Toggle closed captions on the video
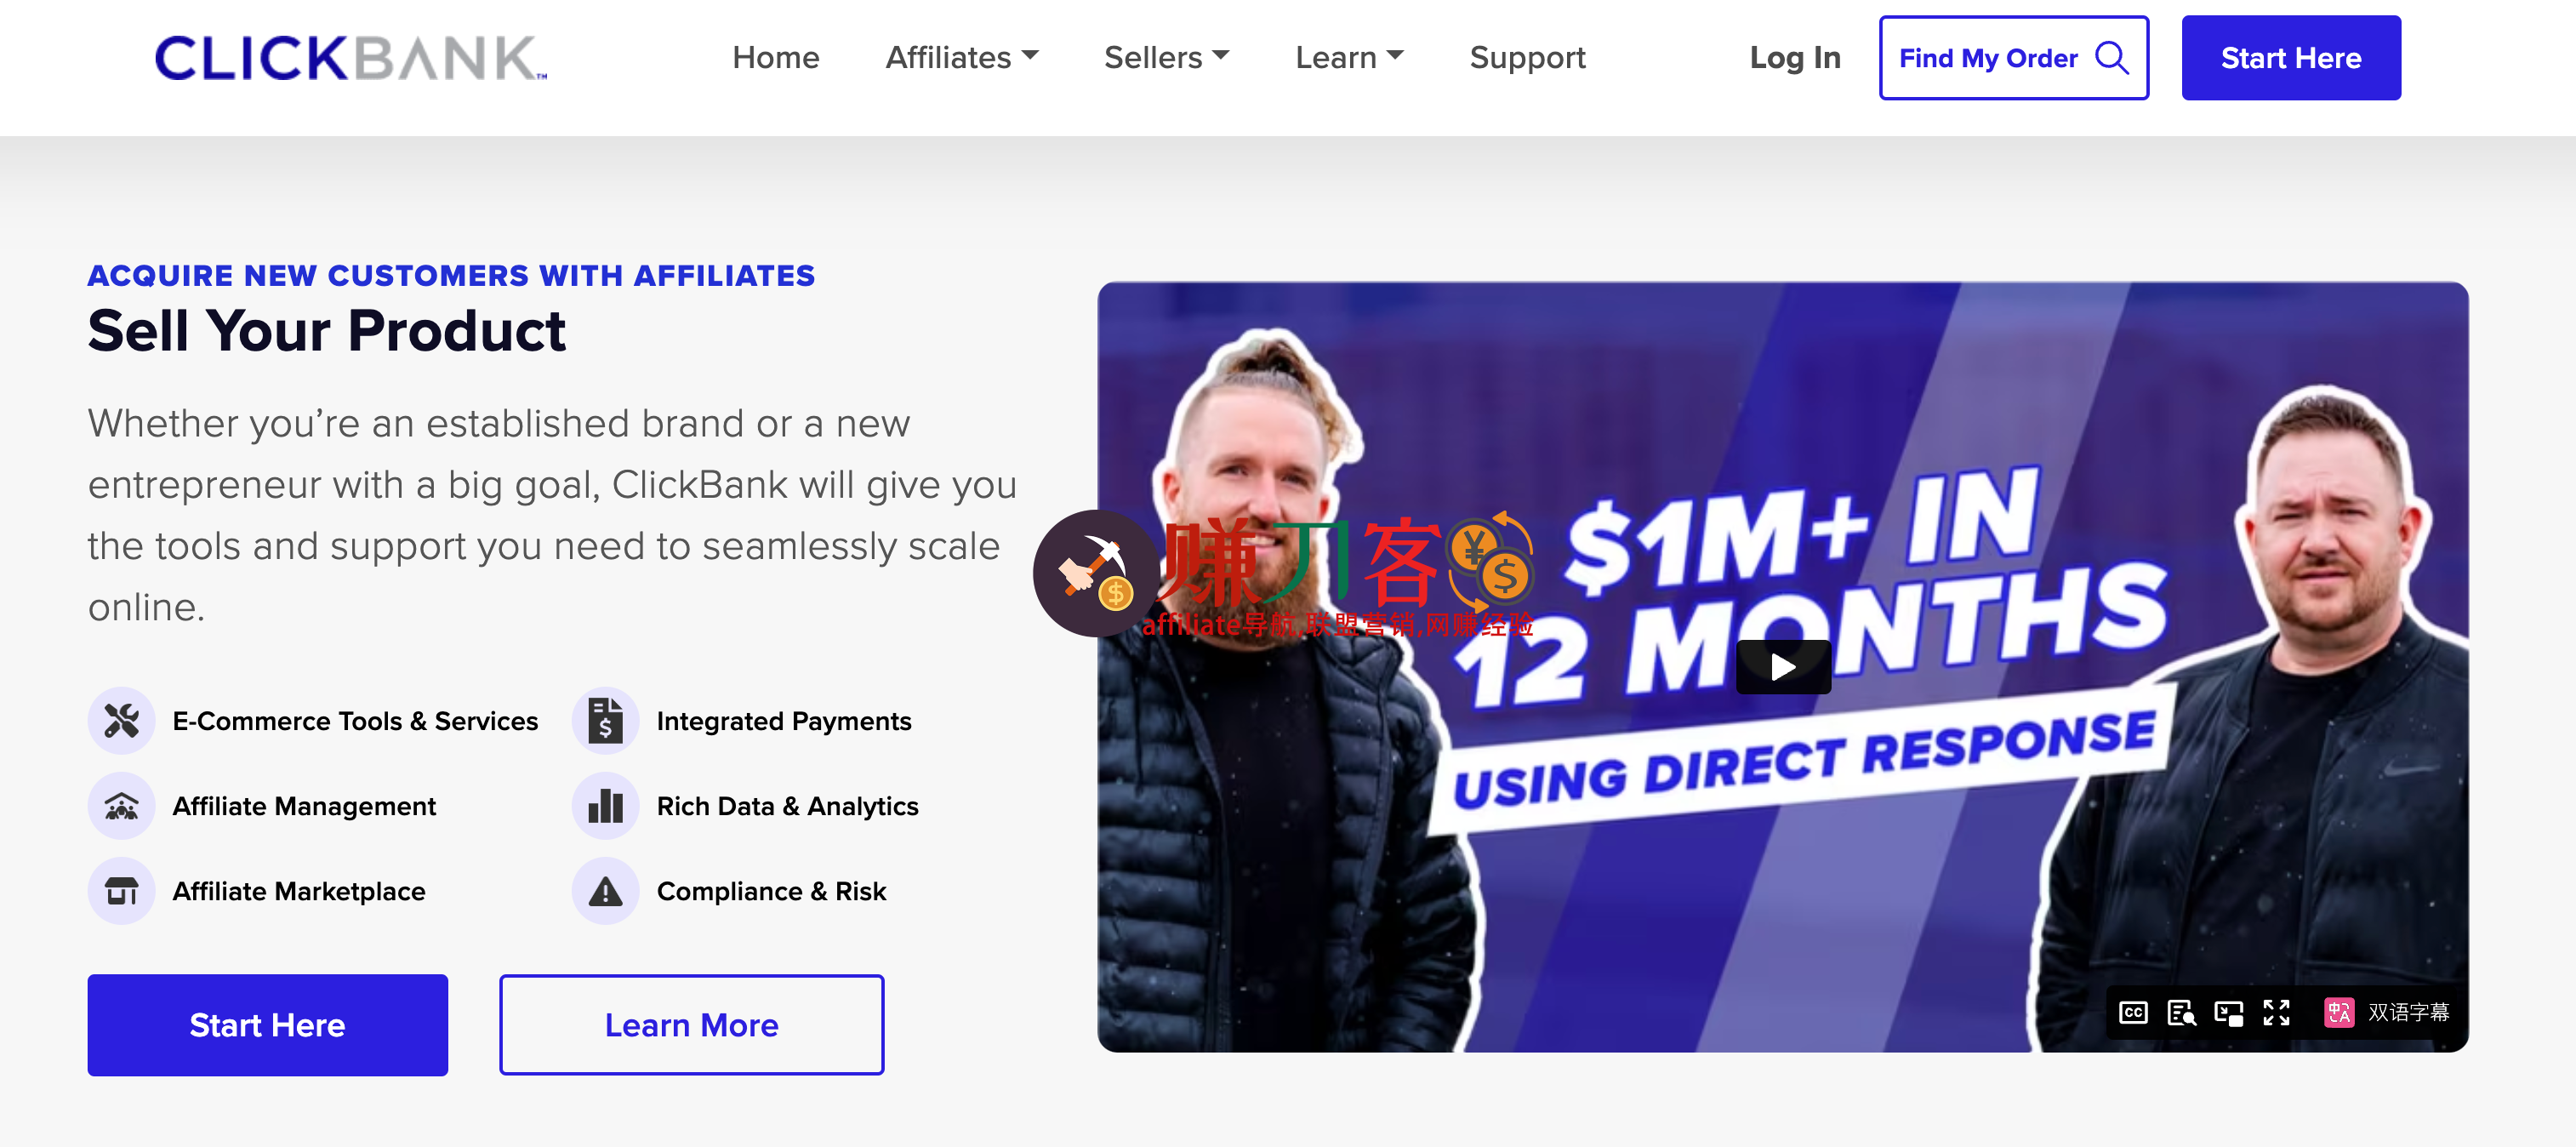Viewport: 2576px width, 1147px height. pos(2133,1012)
